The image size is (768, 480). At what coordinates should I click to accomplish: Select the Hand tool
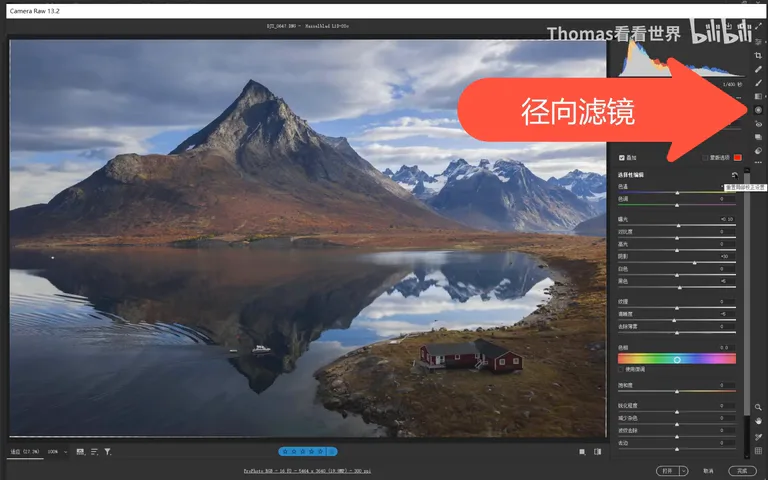[x=758, y=421]
